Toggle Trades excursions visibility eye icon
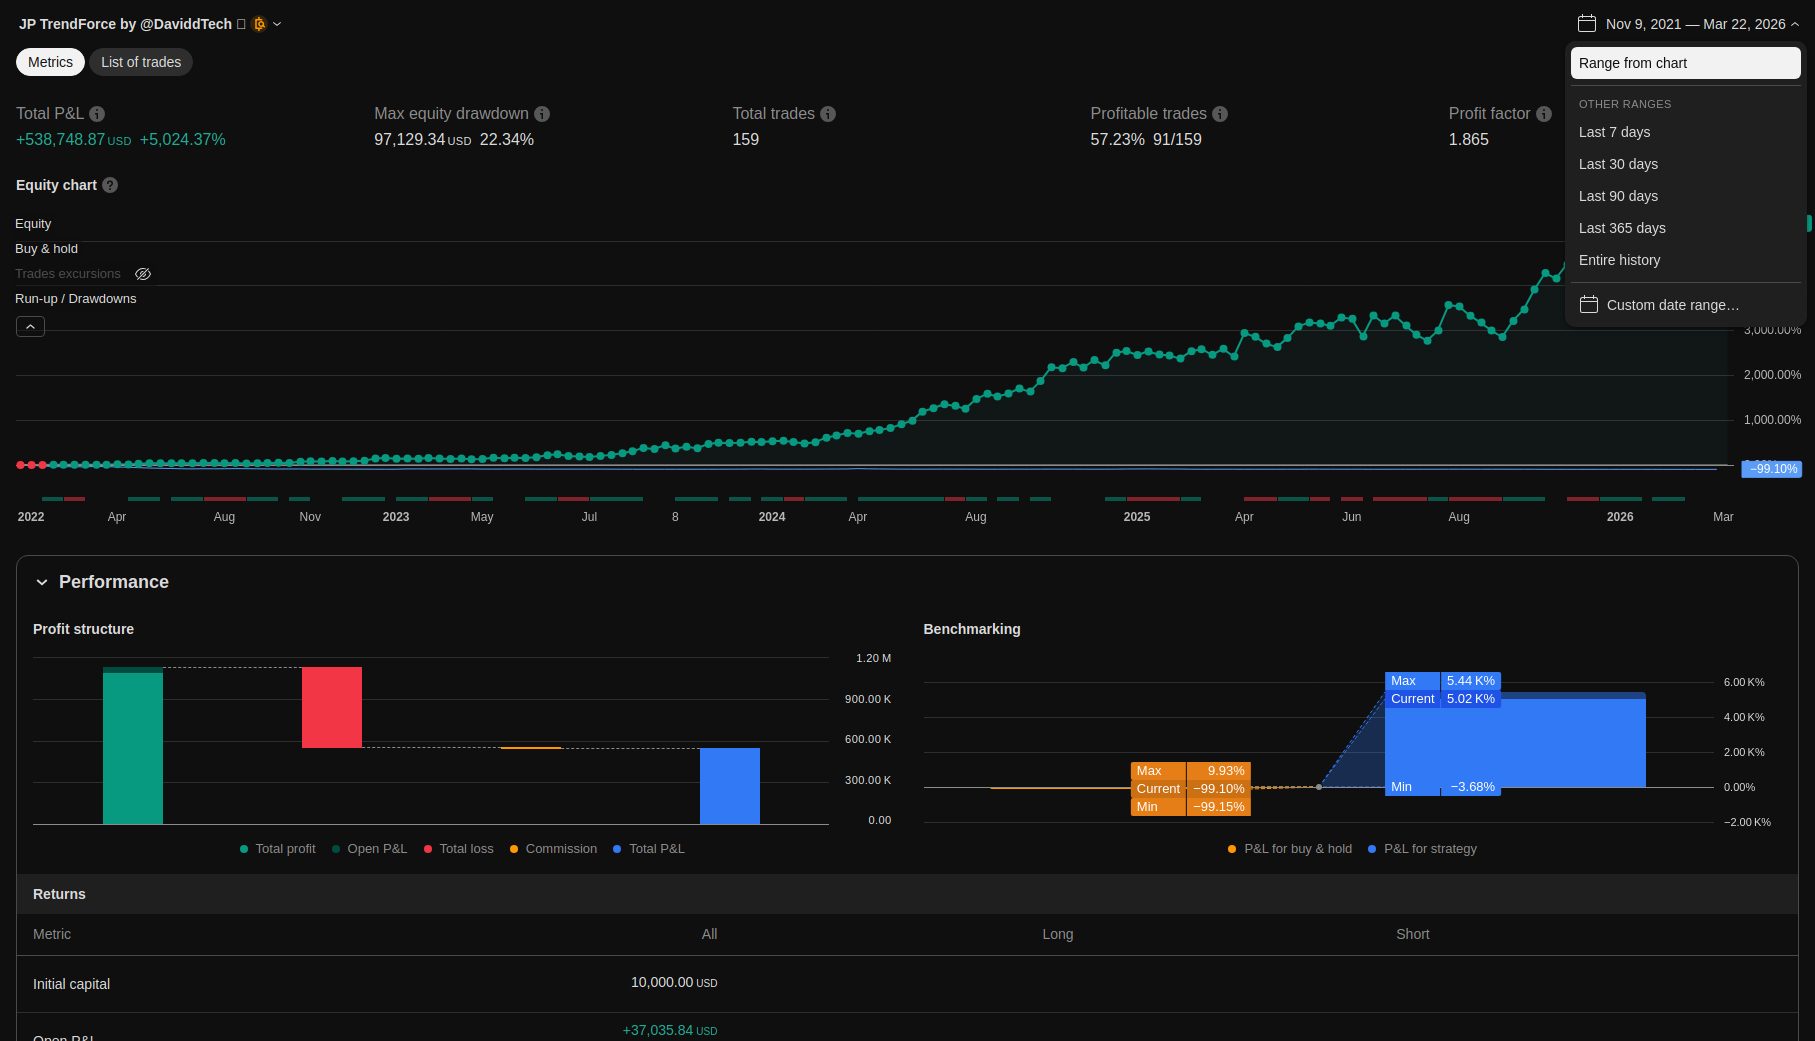 (143, 274)
